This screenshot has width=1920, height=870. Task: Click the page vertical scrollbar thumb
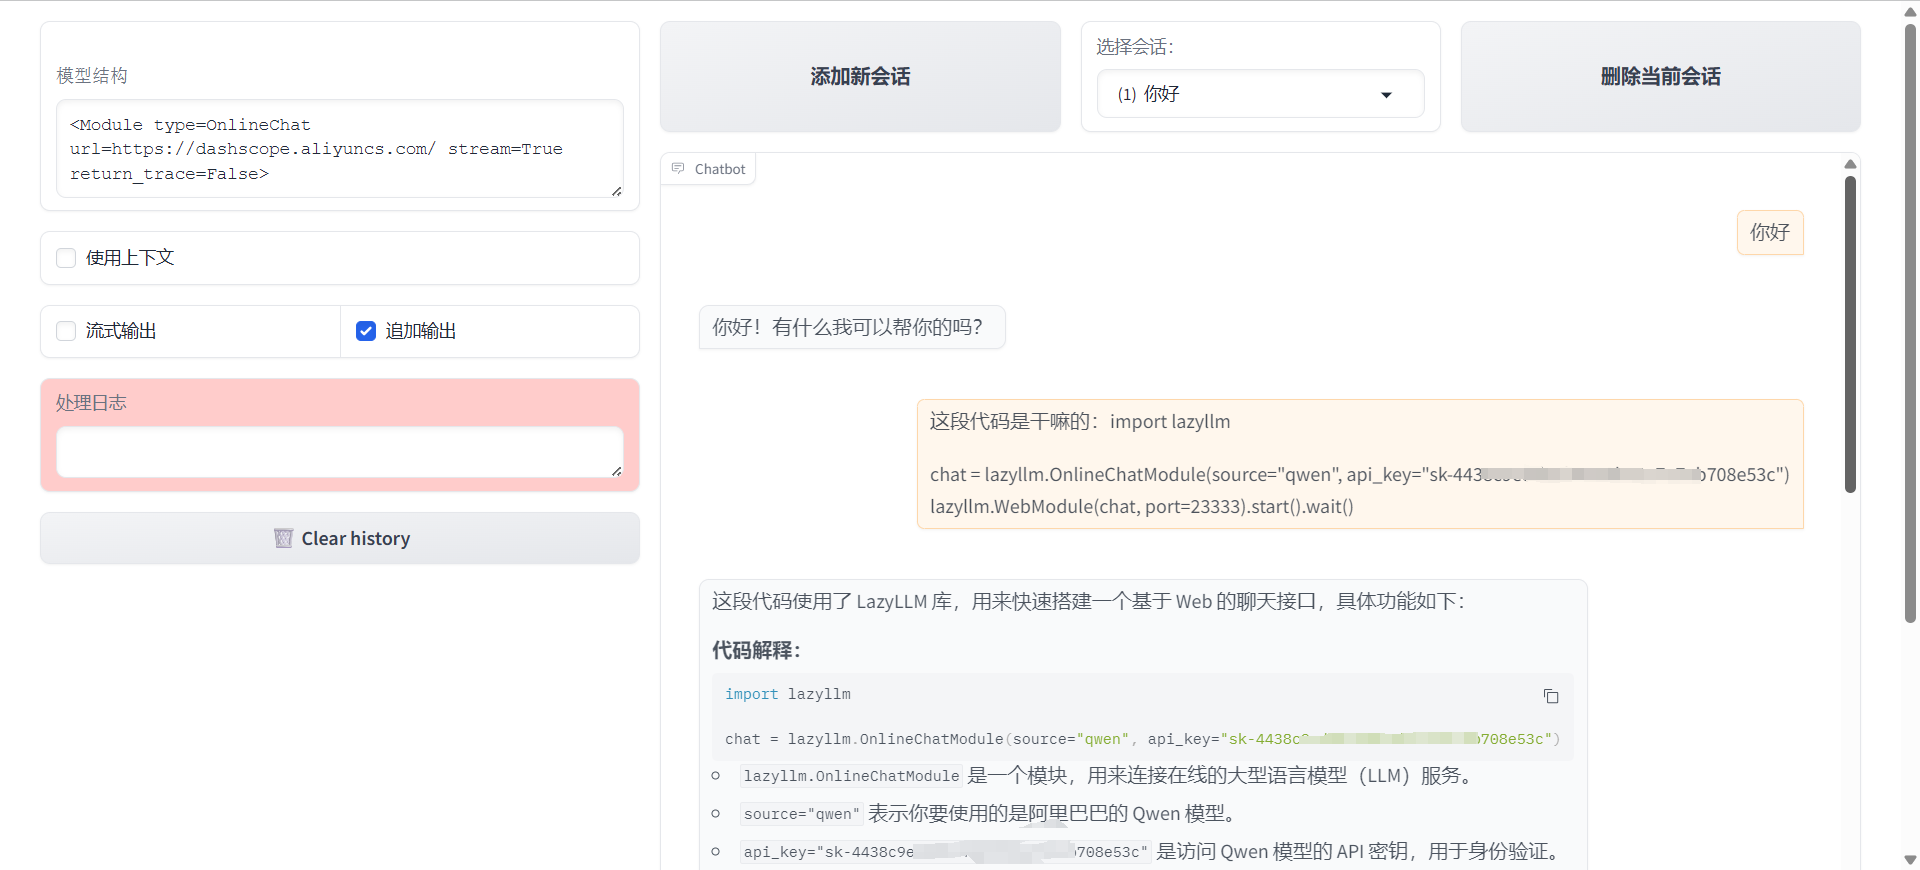pyautogui.click(x=1910, y=322)
